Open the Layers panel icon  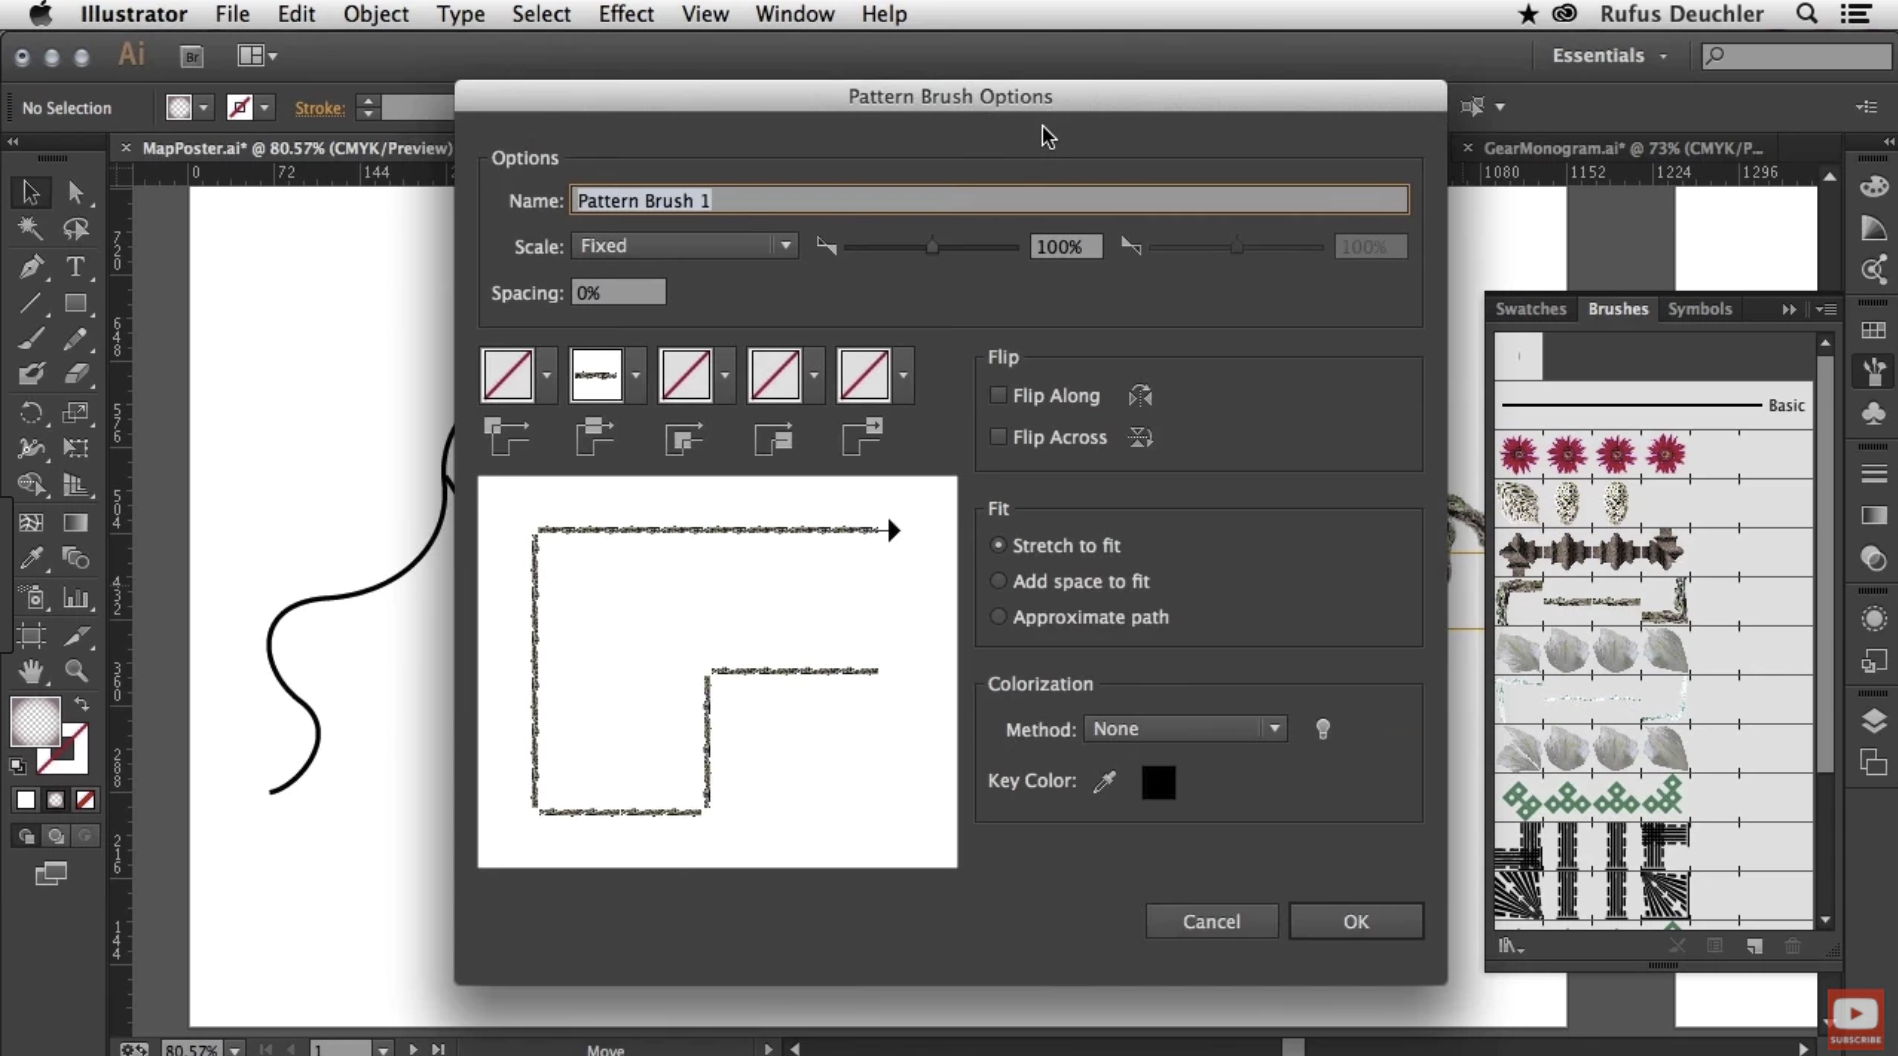1874,720
